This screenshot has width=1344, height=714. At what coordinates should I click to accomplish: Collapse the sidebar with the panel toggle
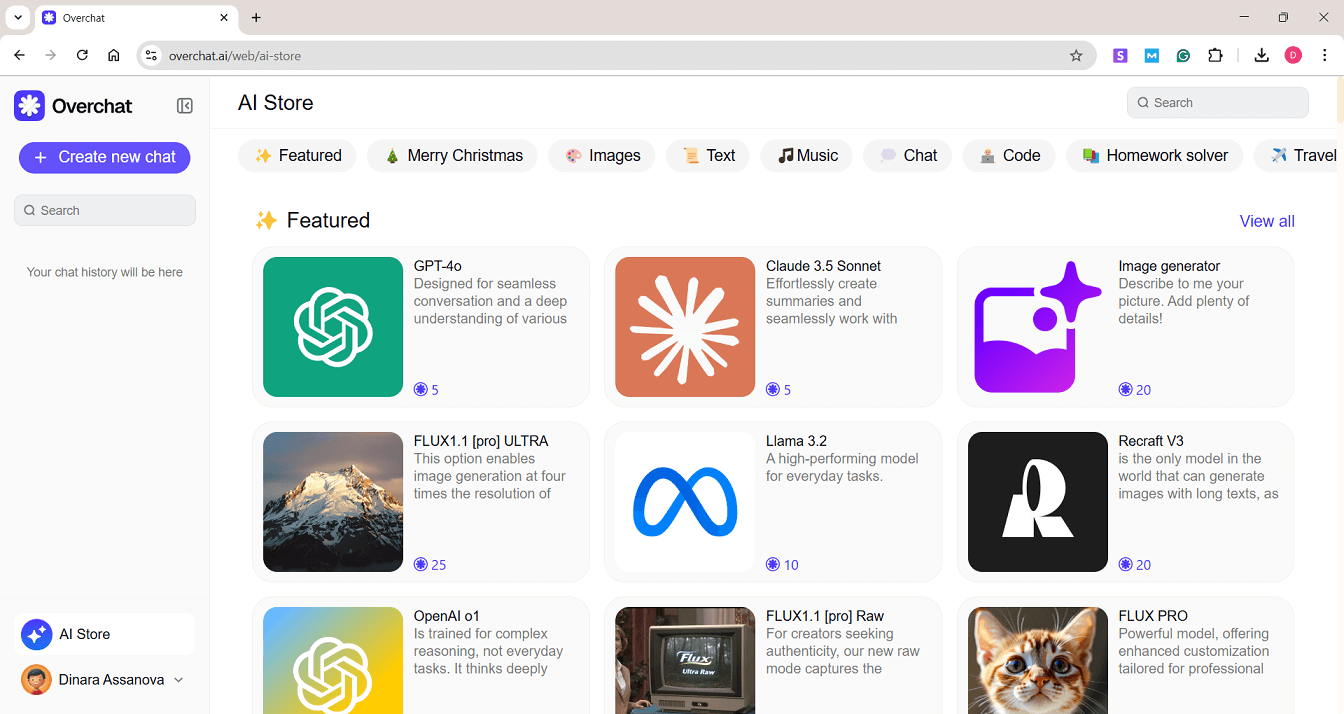coord(185,105)
